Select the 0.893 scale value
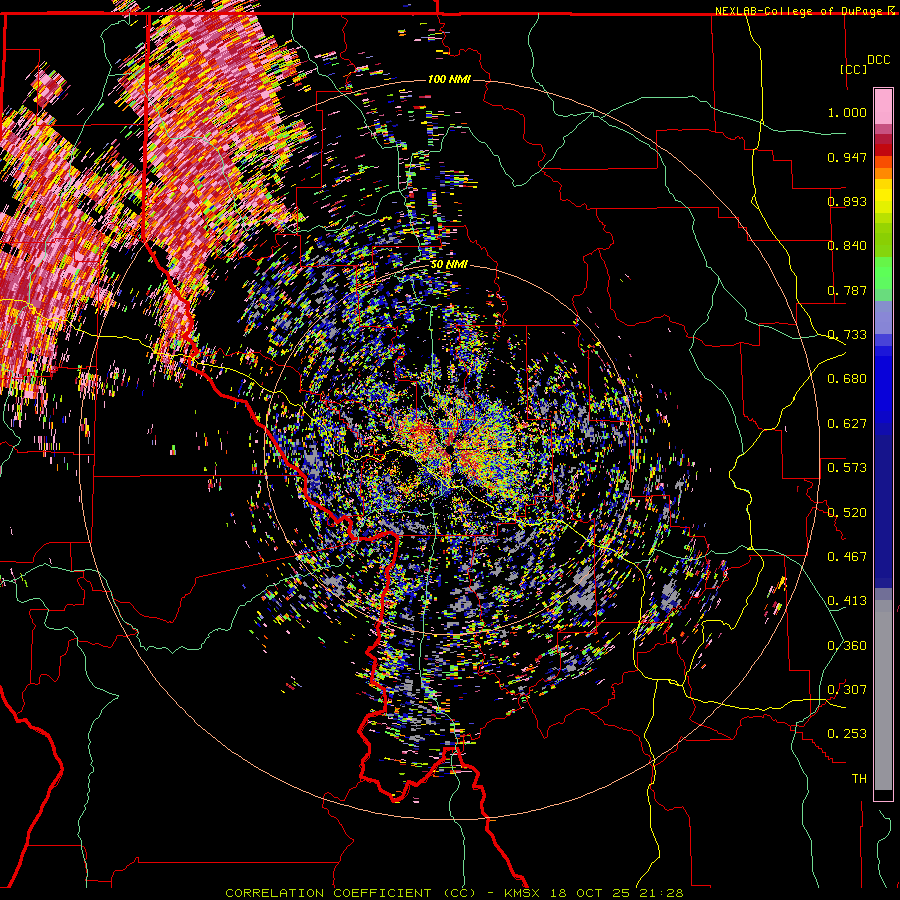This screenshot has width=900, height=900. [x=847, y=201]
